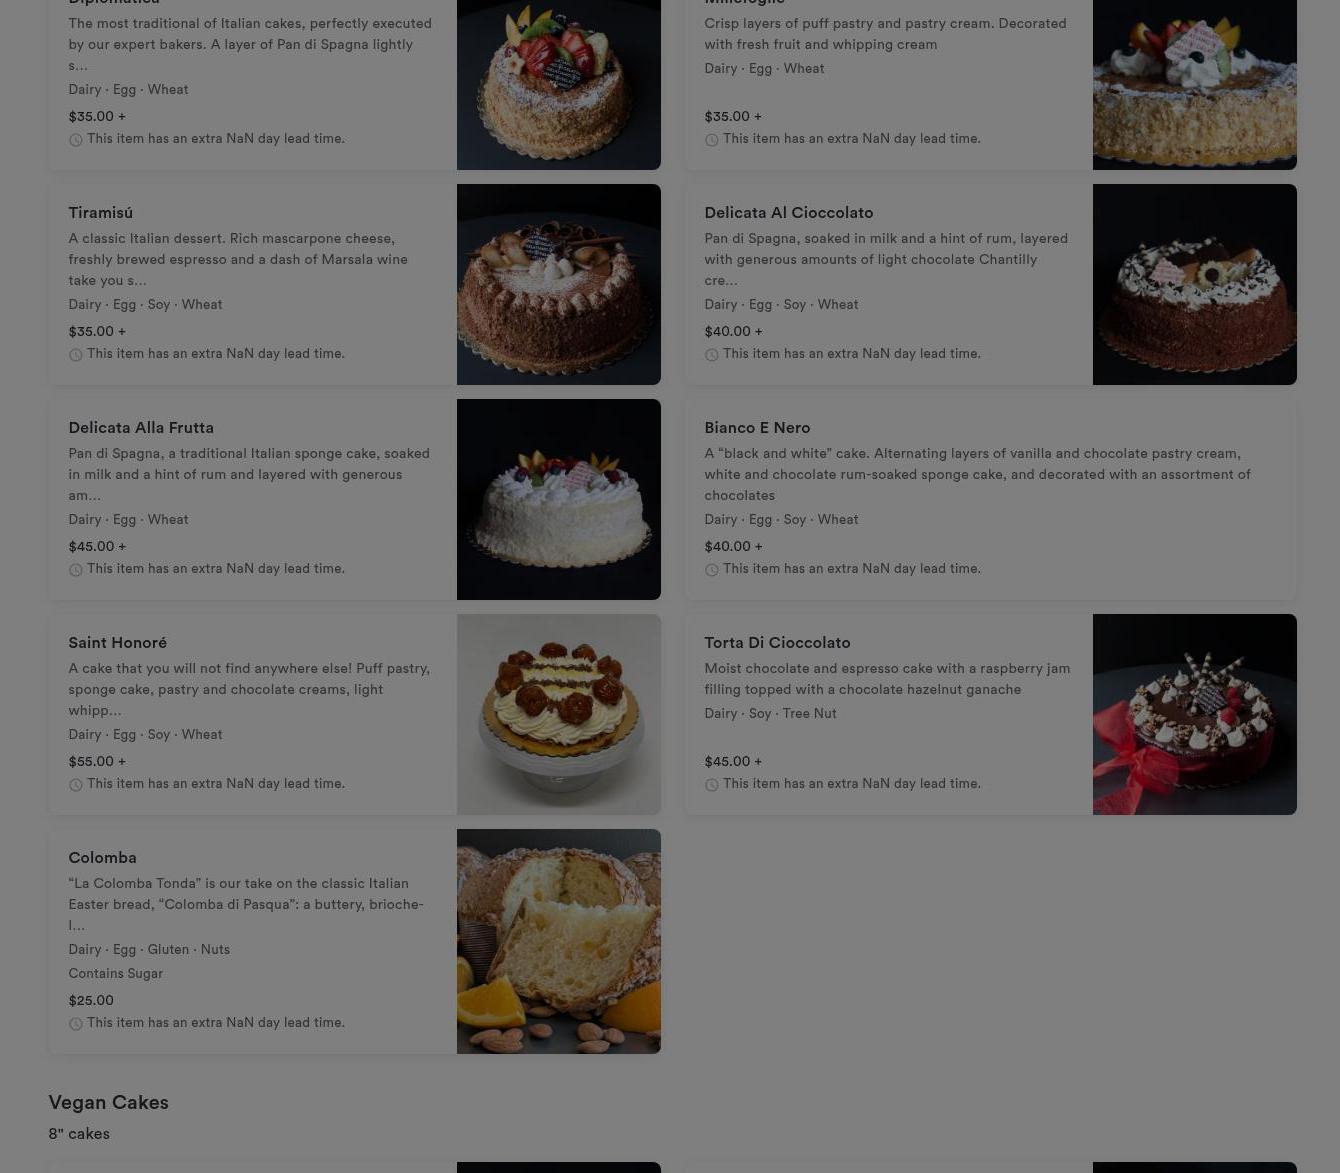Image resolution: width=1340 pixels, height=1173 pixels.
Task: Click clock icon in Delicata Al Cioccolato card
Action: [x=711, y=355]
